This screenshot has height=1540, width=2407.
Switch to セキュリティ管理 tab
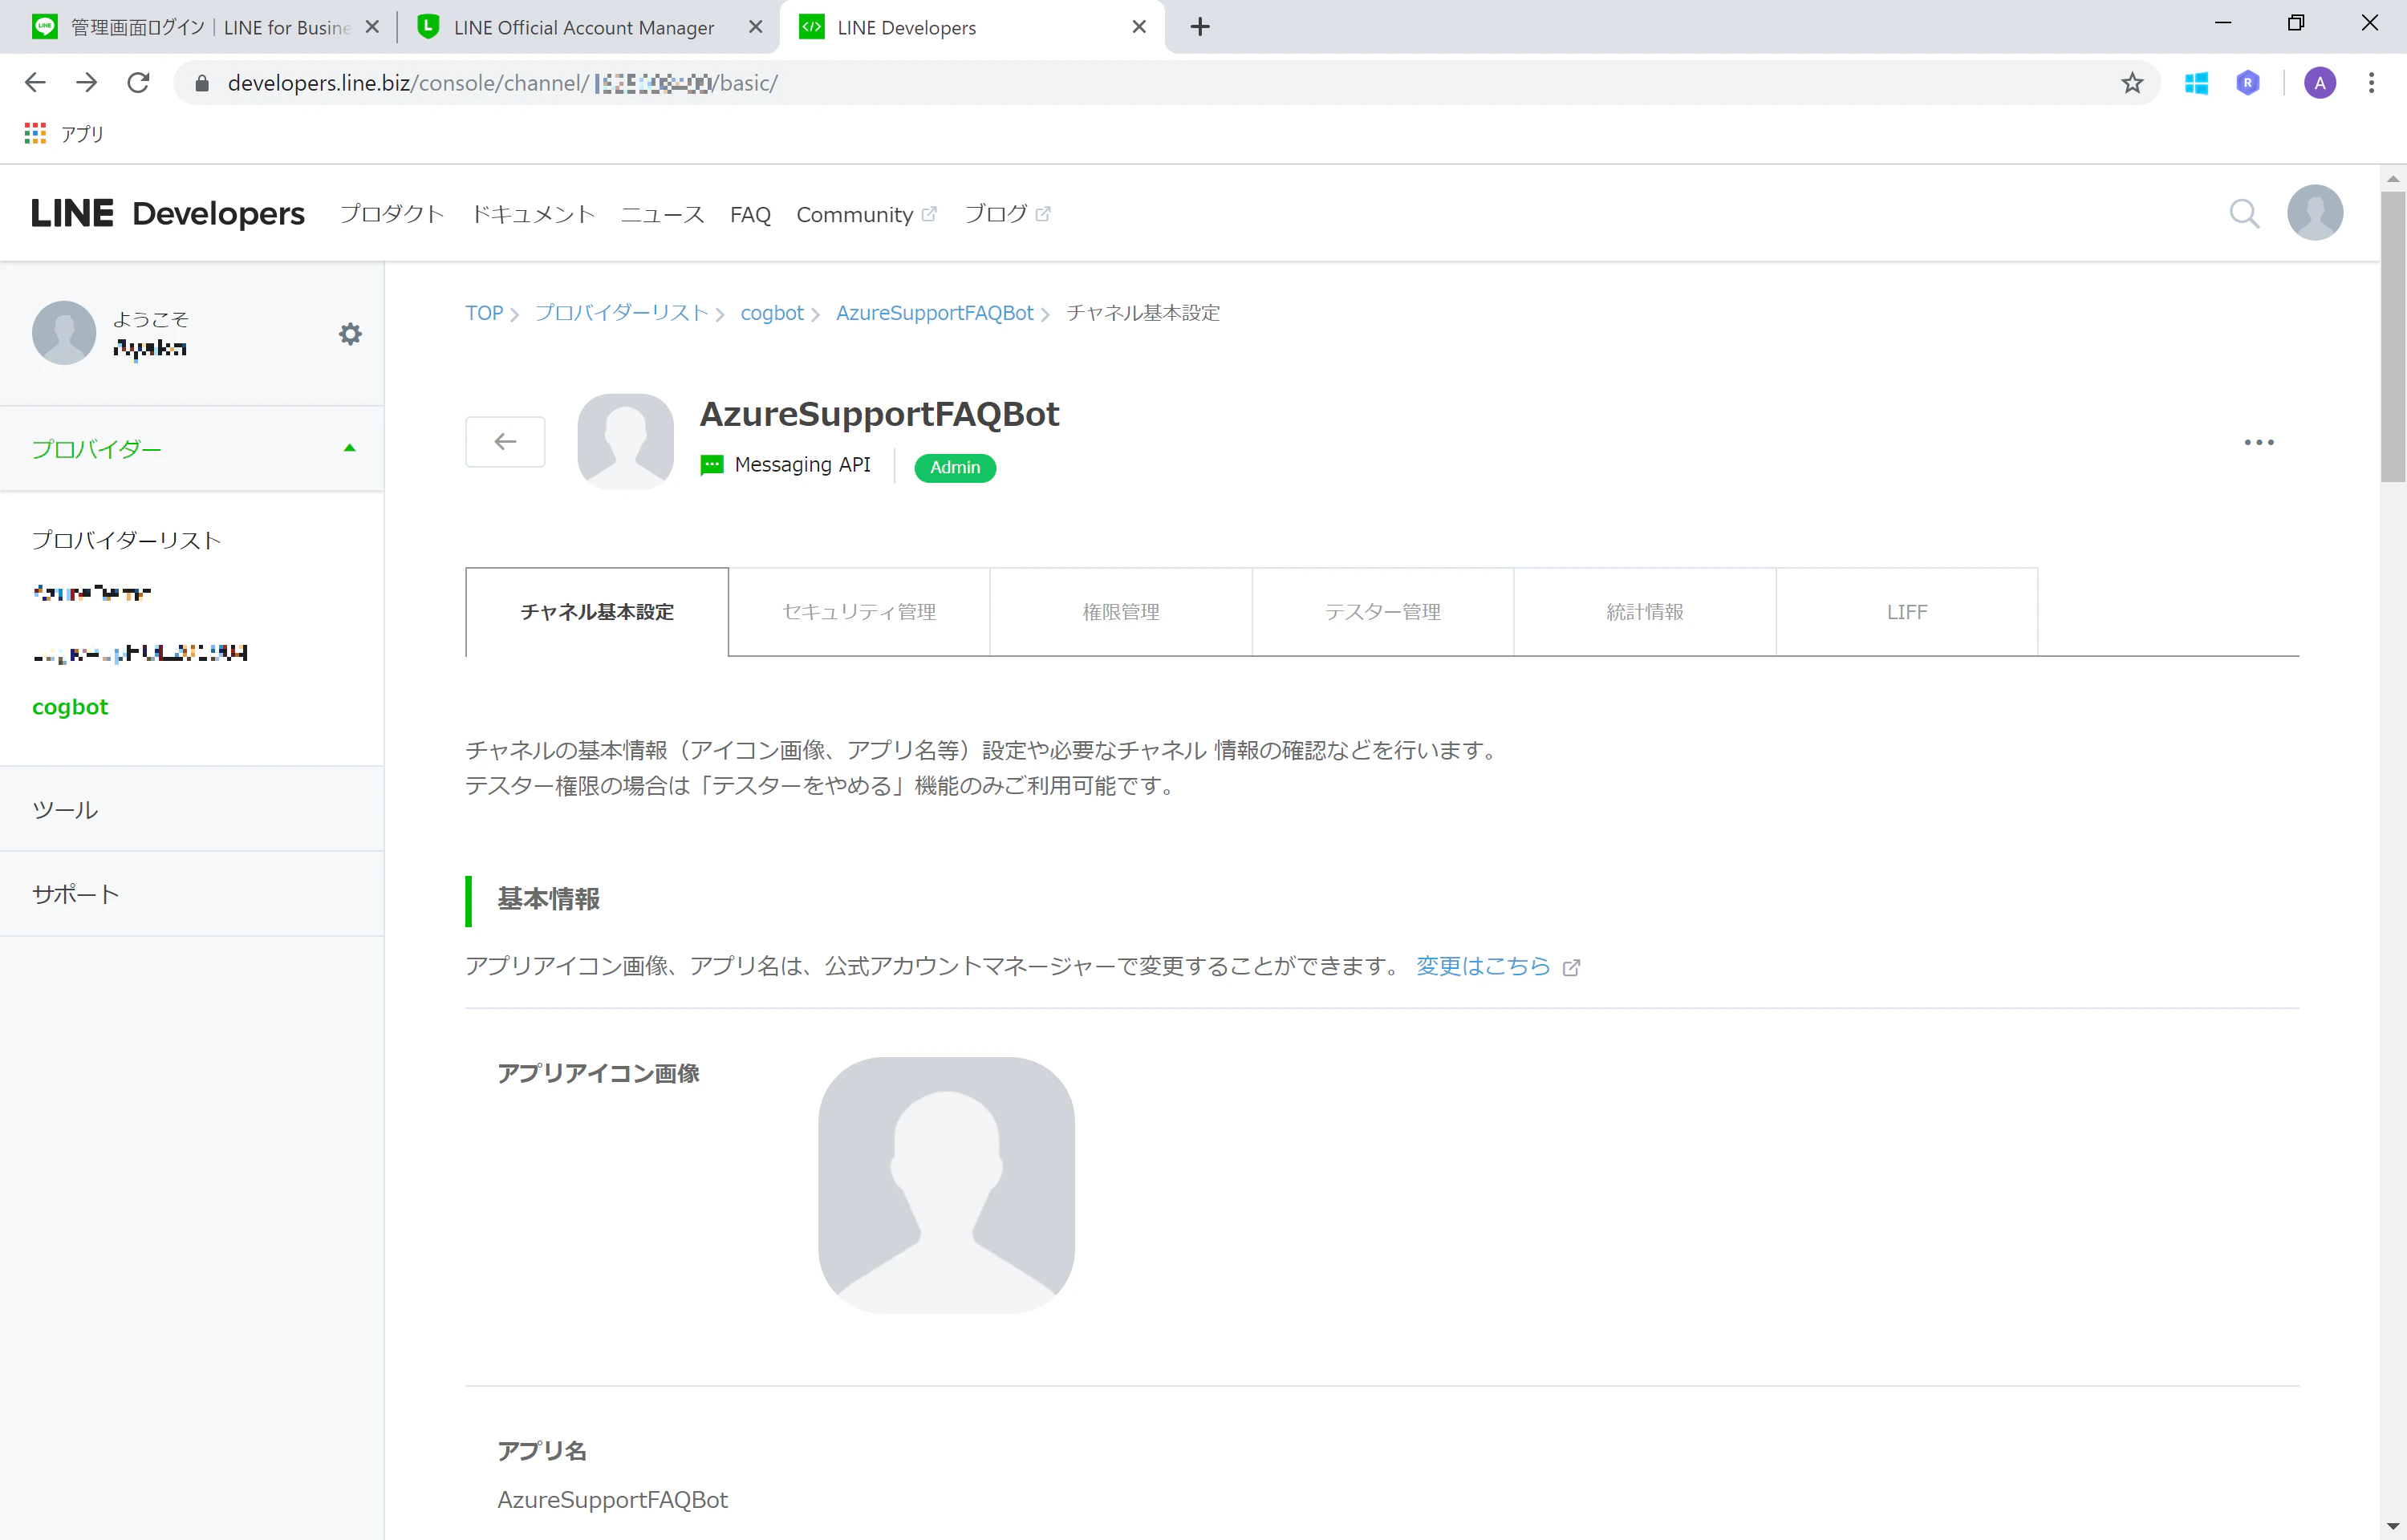tap(859, 612)
